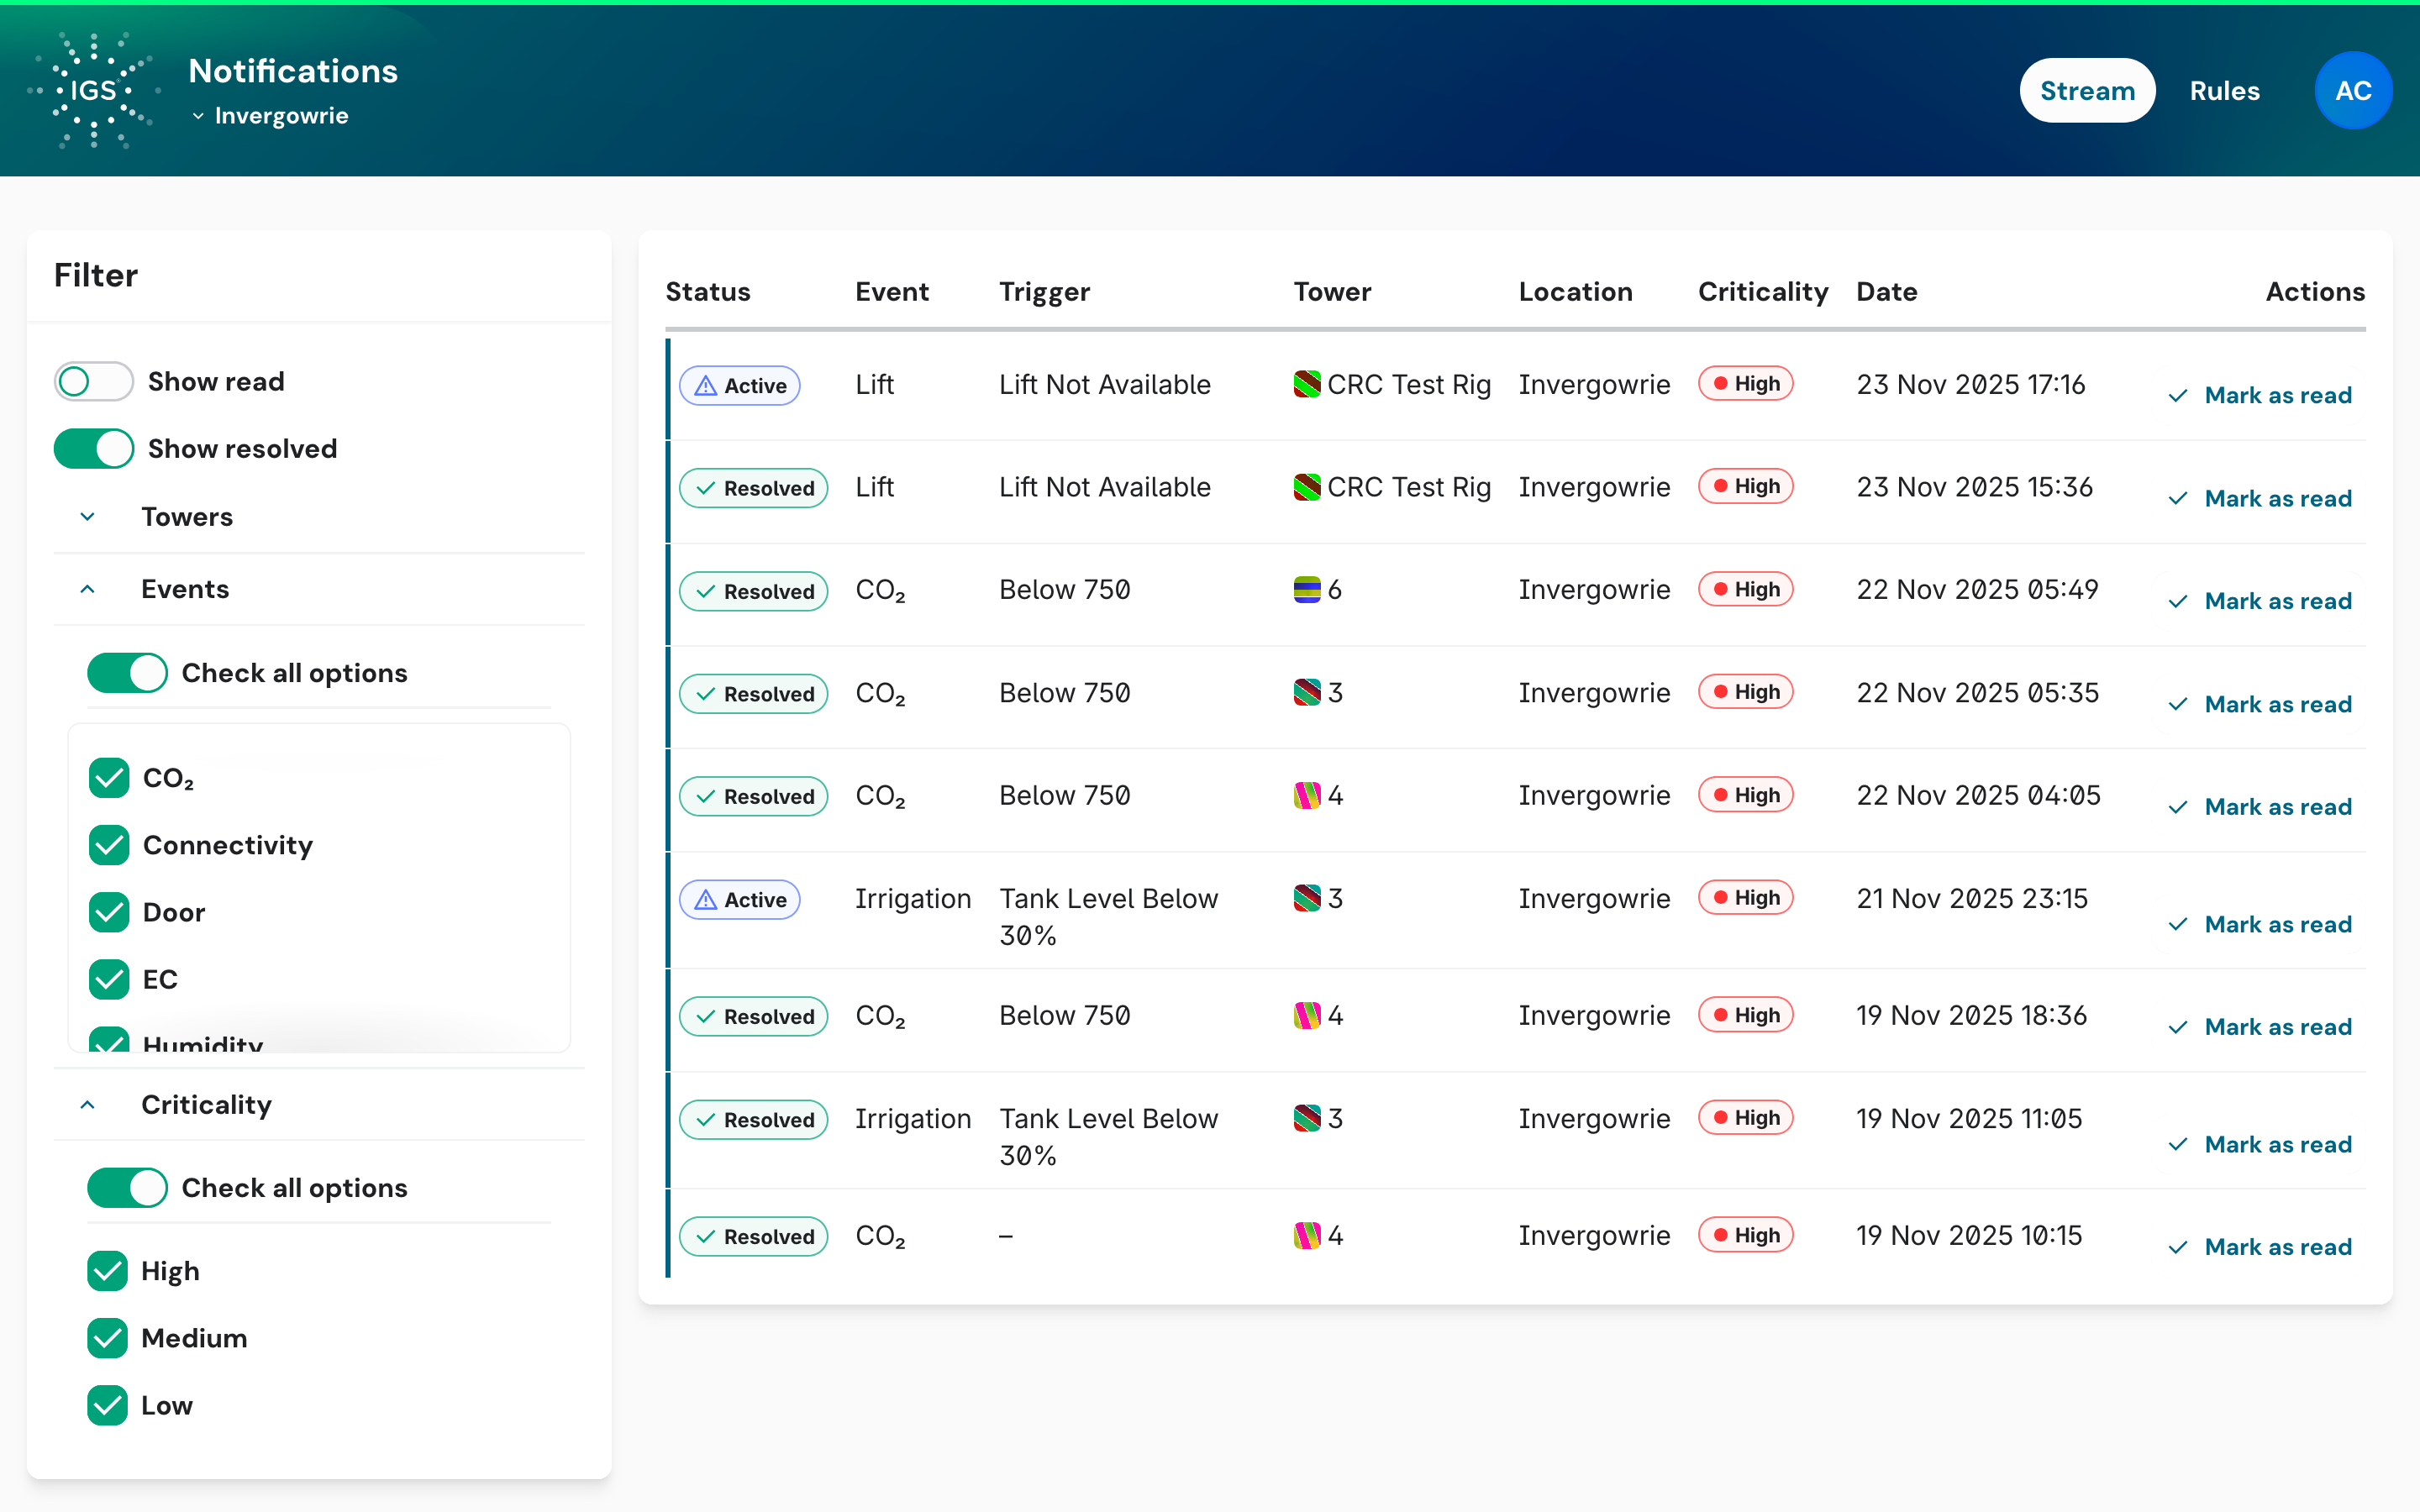Enable the Show read toggle
Viewport: 2420px width, 1512px height.
[x=93, y=382]
